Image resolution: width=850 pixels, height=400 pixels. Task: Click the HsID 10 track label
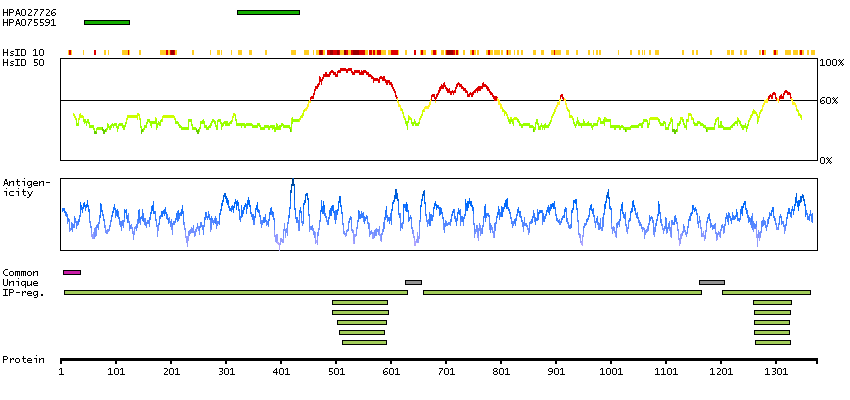tap(23, 52)
